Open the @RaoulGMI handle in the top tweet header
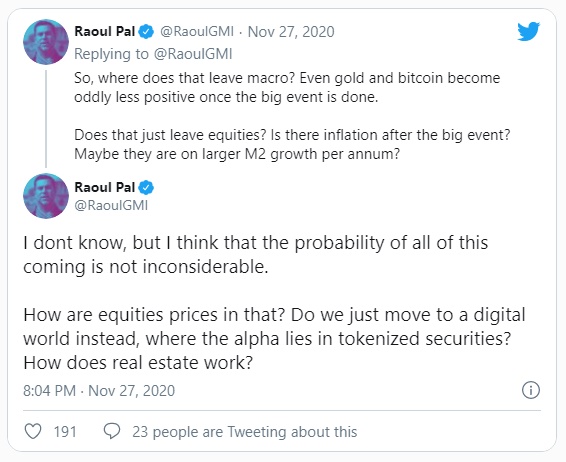Image resolution: width=566 pixels, height=462 pixels. click(x=197, y=32)
